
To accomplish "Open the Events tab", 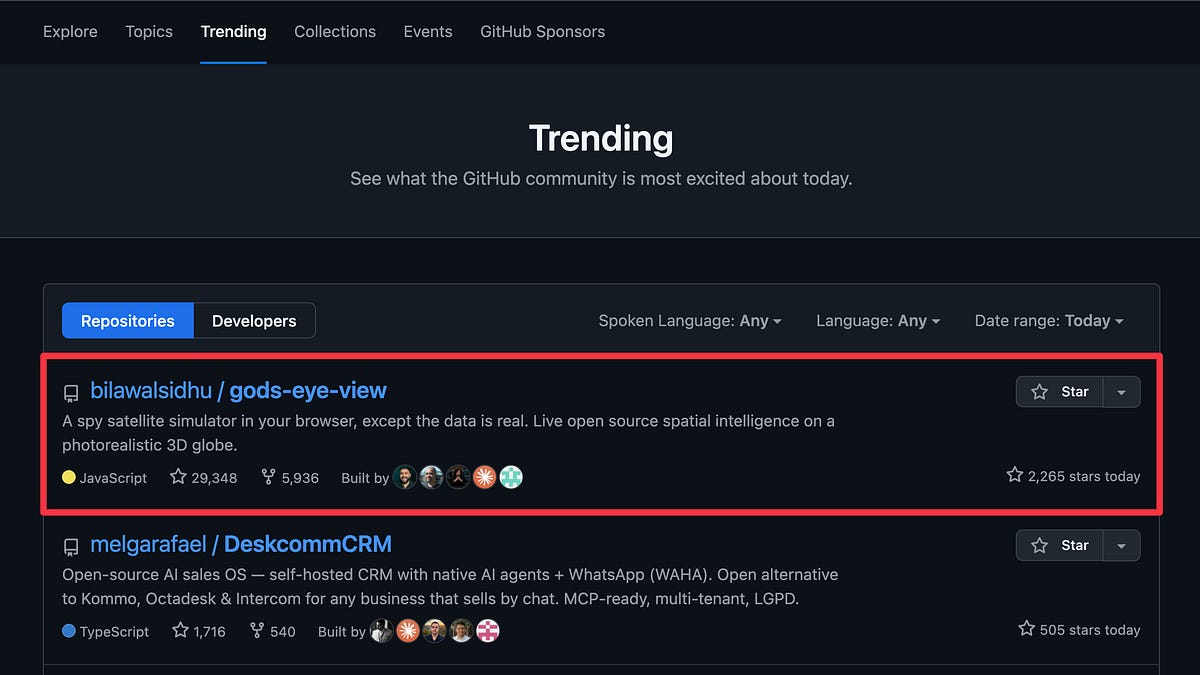I will [428, 32].
